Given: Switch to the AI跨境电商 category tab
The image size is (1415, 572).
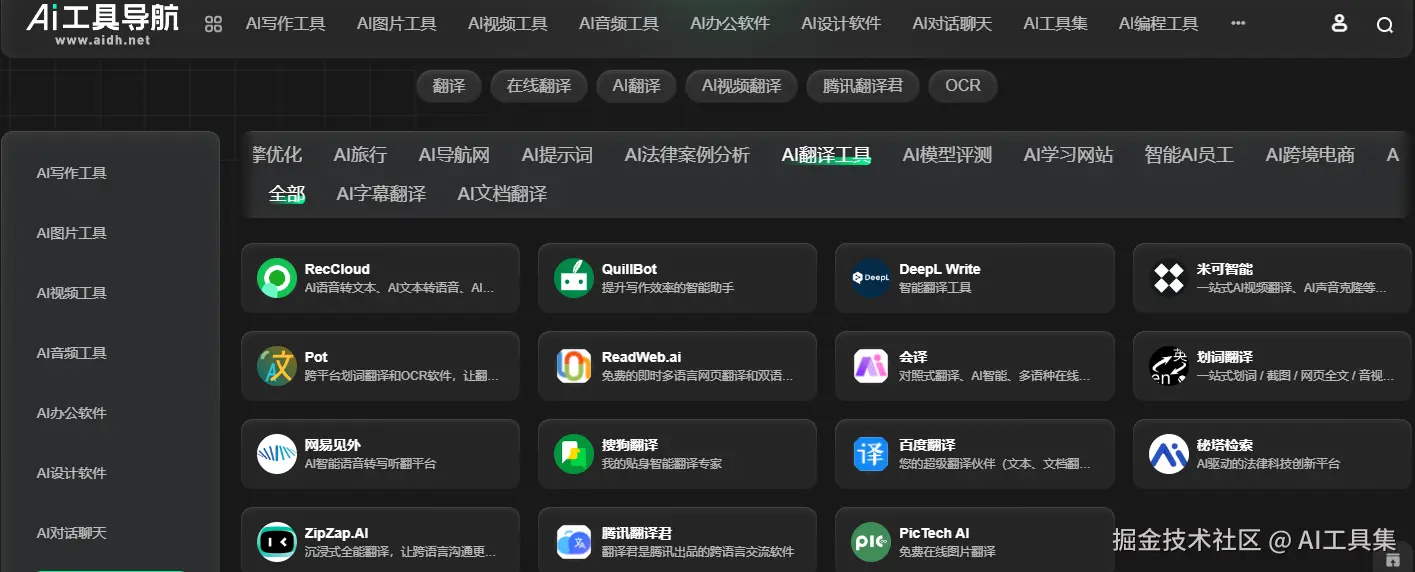Looking at the screenshot, I should (x=1310, y=155).
